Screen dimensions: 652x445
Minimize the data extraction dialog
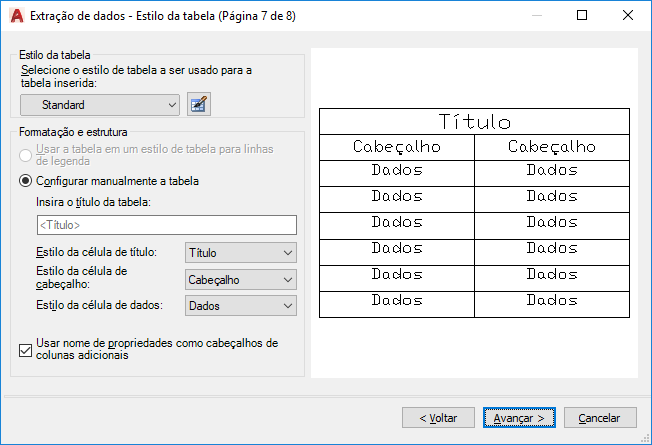[x=538, y=16]
